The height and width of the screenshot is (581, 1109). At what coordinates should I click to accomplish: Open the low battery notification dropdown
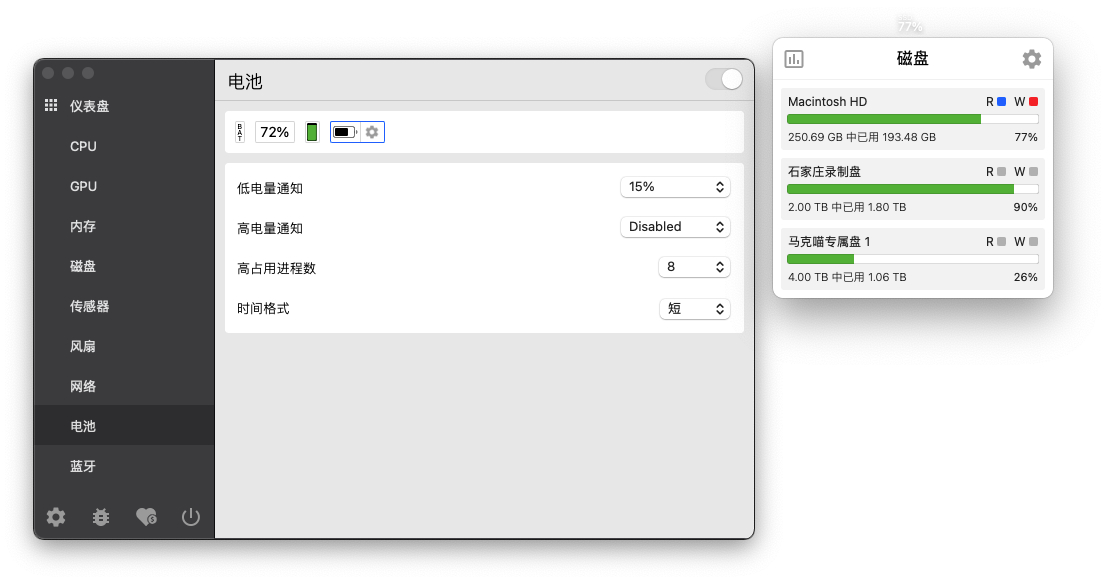point(675,187)
